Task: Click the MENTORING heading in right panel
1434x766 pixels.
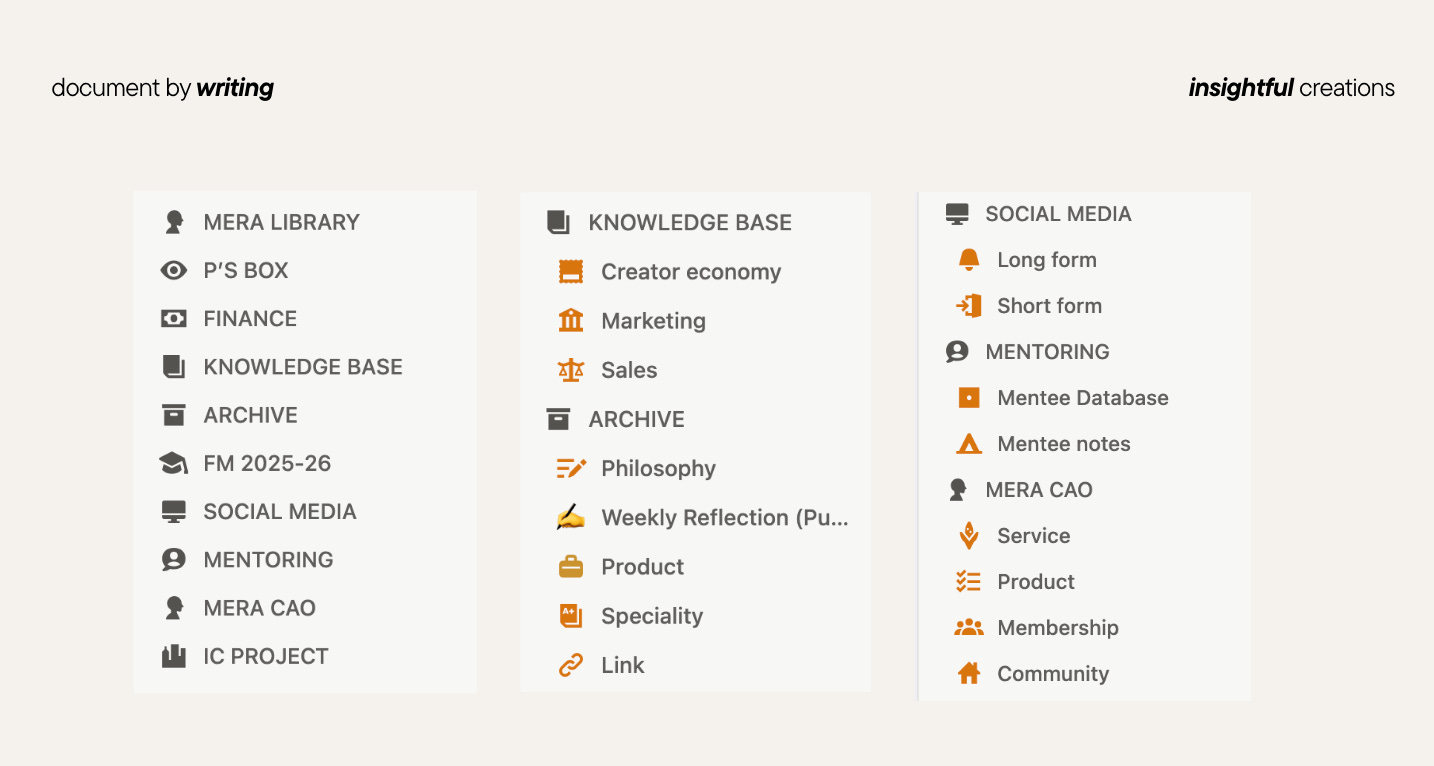Action: (1048, 352)
